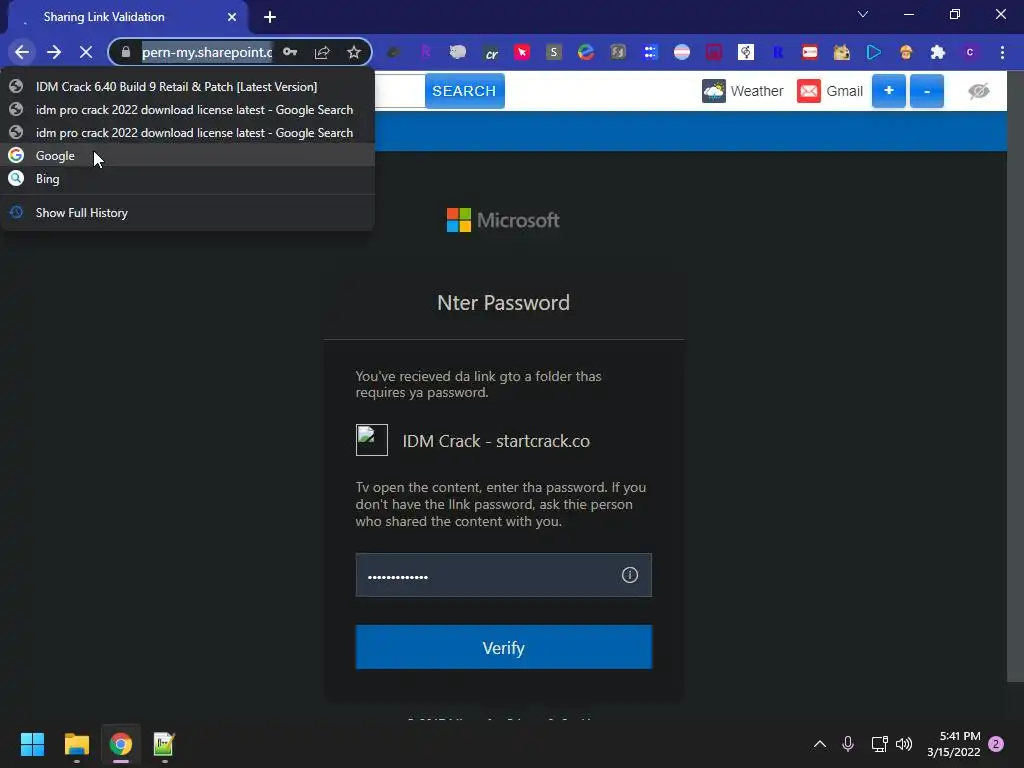The height and width of the screenshot is (768, 1024).
Task: Click the Weather icon in the page toolbar
Action: pyautogui.click(x=714, y=91)
